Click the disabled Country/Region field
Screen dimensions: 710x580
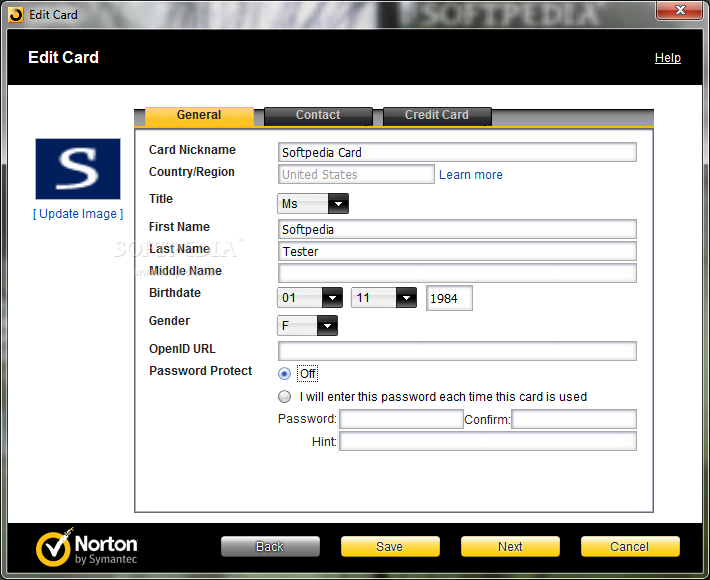356,174
